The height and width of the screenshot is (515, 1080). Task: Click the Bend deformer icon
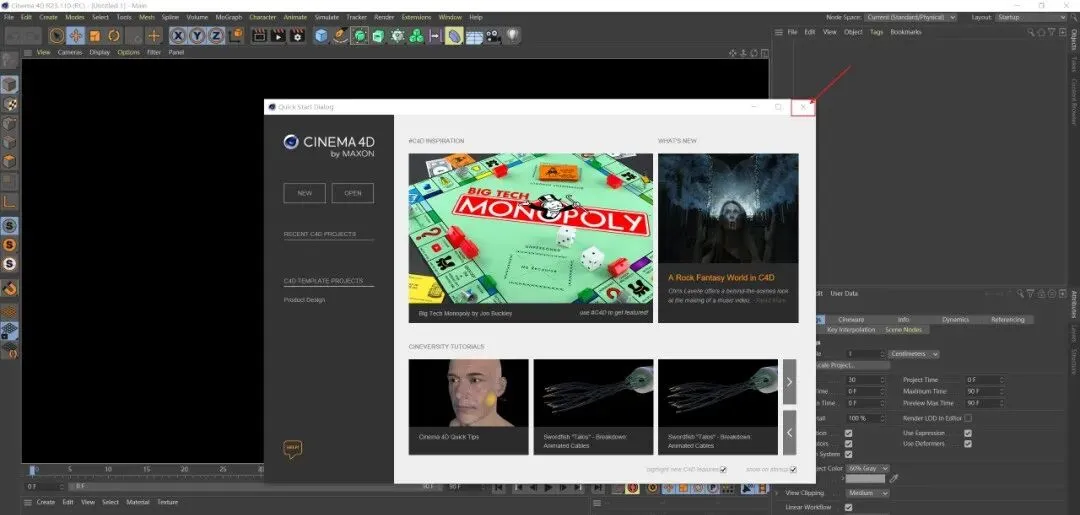453,35
